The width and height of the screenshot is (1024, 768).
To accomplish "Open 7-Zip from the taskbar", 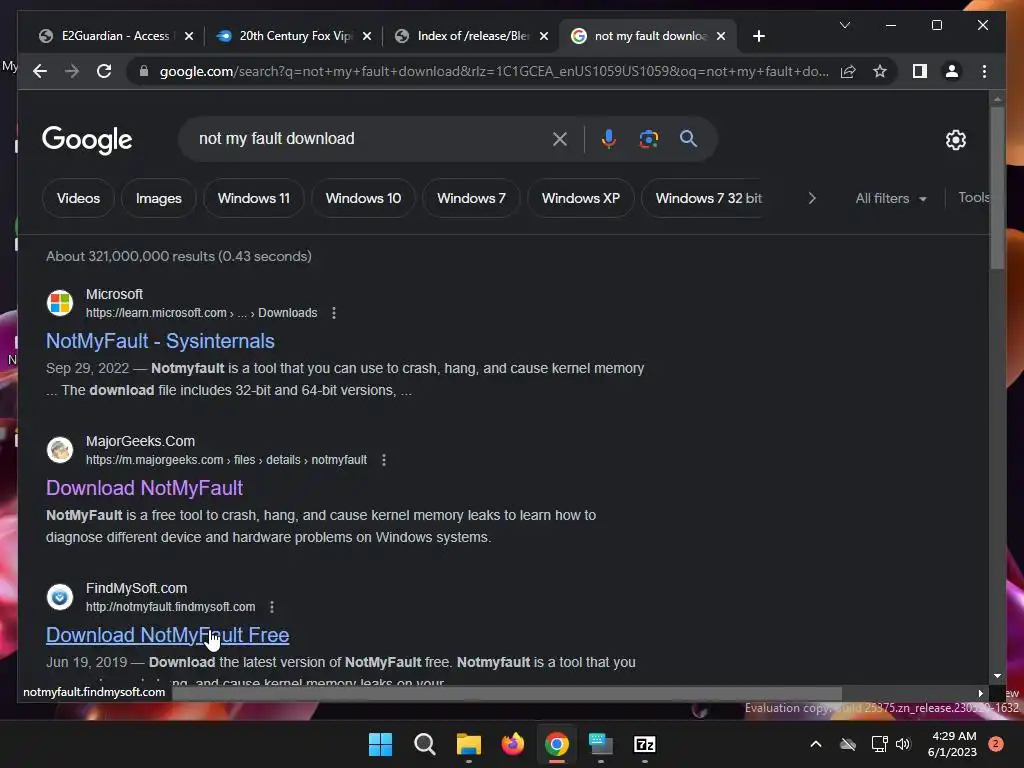I will 645,744.
